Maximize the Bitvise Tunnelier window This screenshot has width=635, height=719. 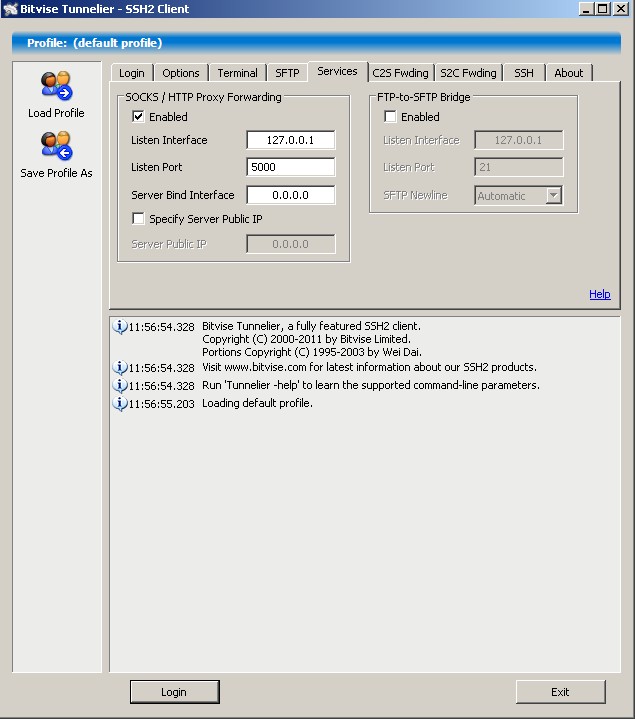coord(602,9)
